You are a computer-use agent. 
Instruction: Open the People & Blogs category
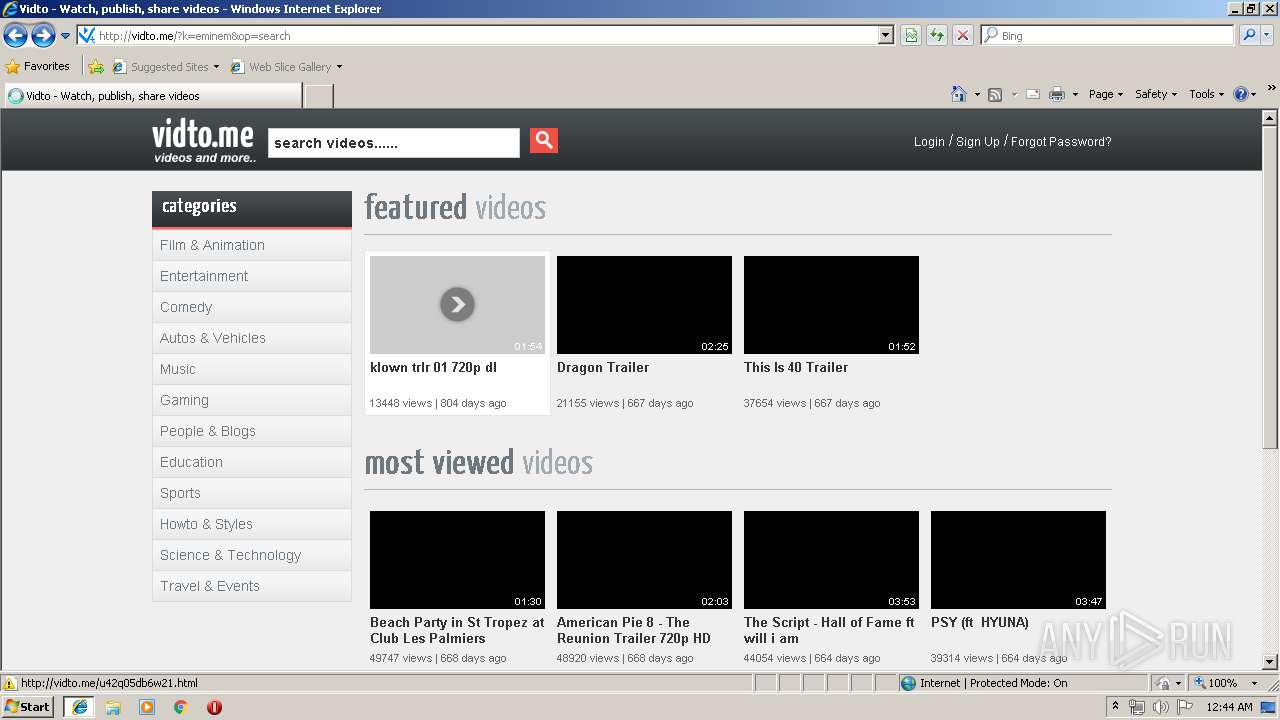(252, 431)
